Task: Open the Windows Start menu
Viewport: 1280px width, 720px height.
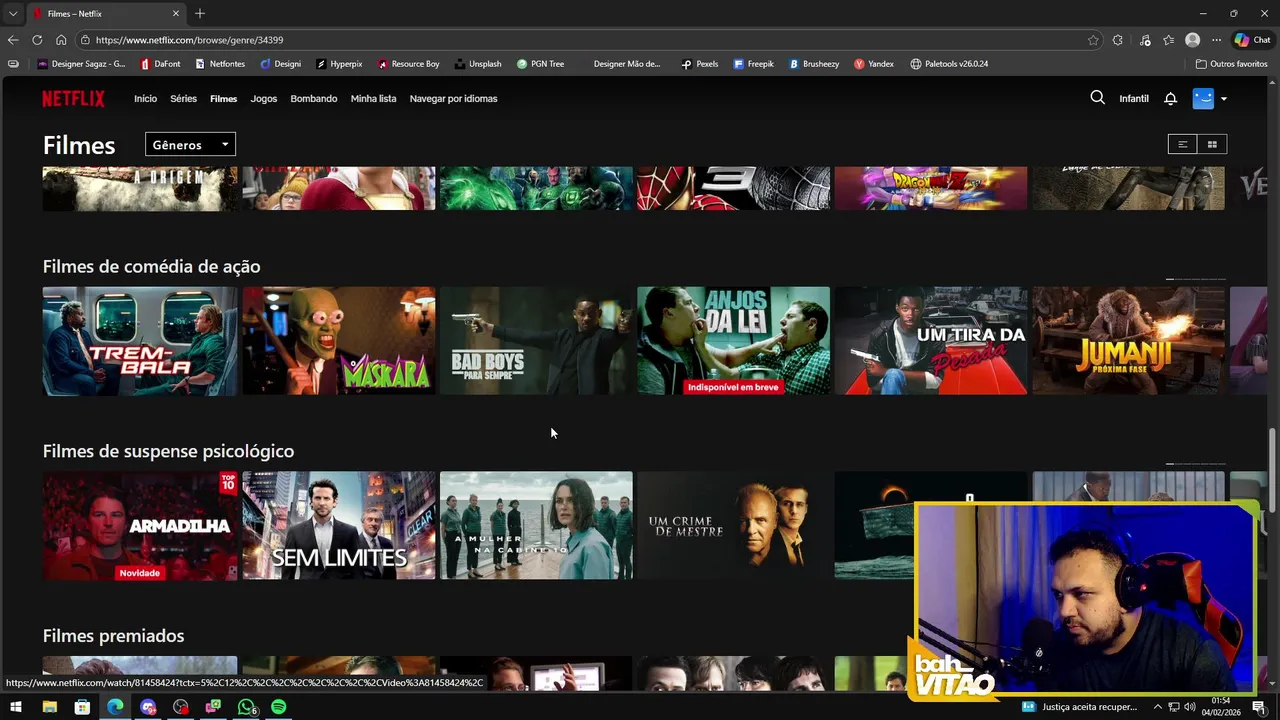Action: click(15, 707)
